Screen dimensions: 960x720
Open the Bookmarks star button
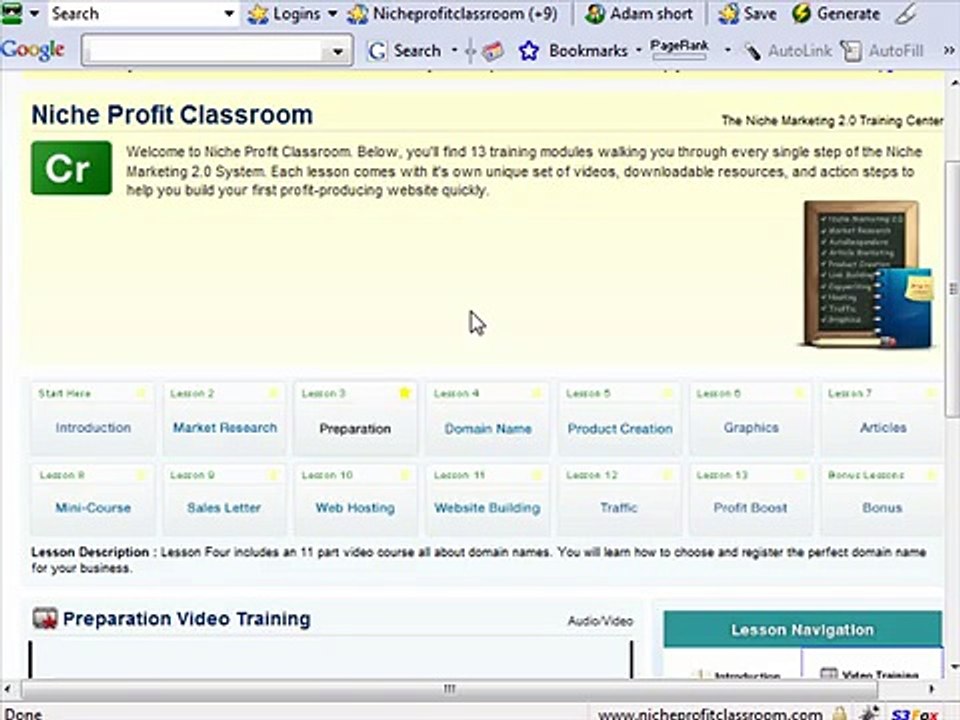[x=574, y=51]
